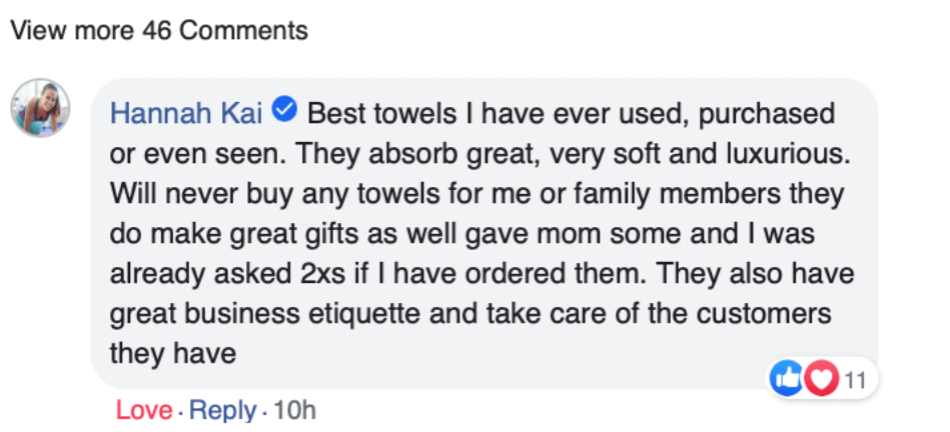Click 'they have' on the last comment line
This screenshot has width=950, height=432.
[x=173, y=354]
